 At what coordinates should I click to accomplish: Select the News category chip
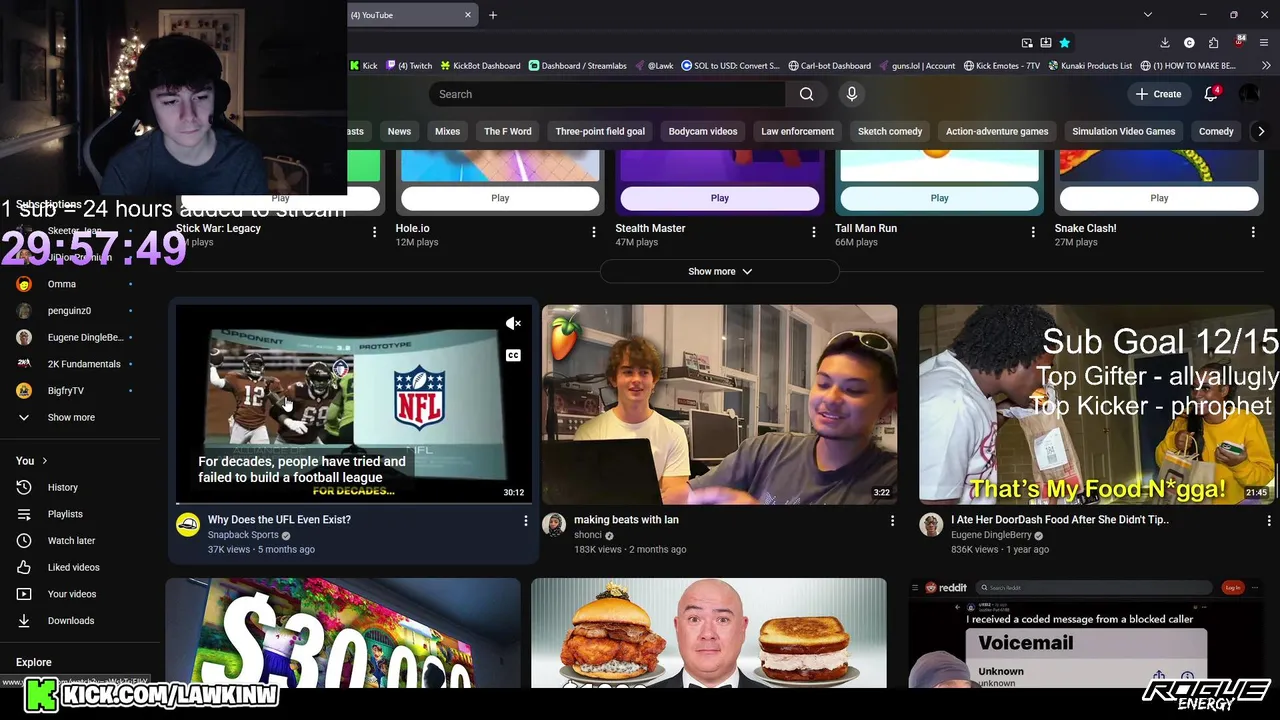(x=399, y=131)
